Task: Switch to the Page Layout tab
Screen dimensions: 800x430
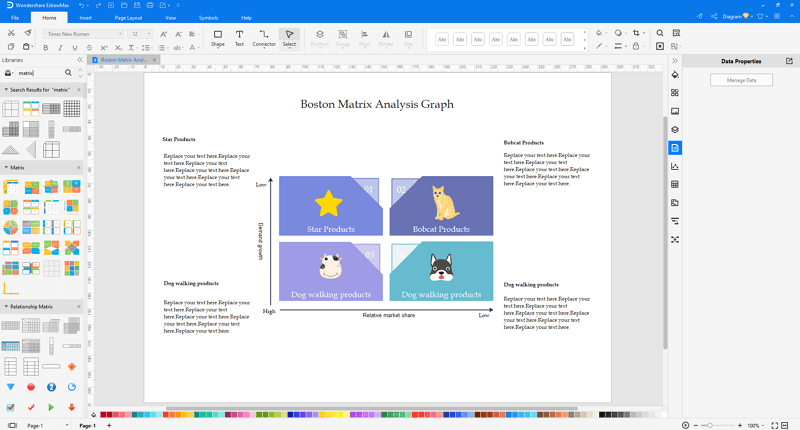Action: click(128, 18)
